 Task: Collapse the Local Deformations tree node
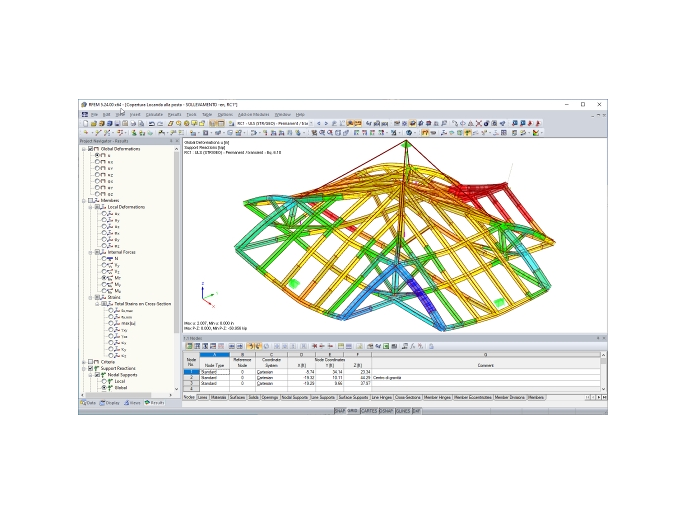coord(91,207)
